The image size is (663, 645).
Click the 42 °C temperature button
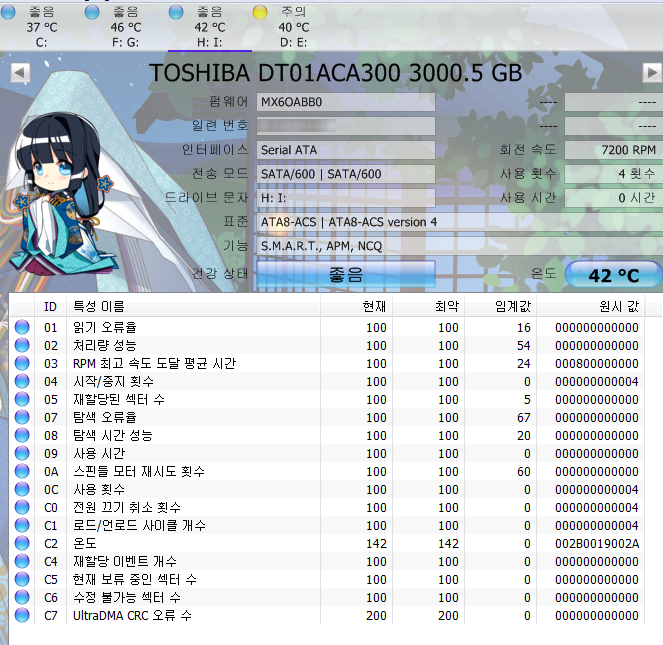(614, 275)
